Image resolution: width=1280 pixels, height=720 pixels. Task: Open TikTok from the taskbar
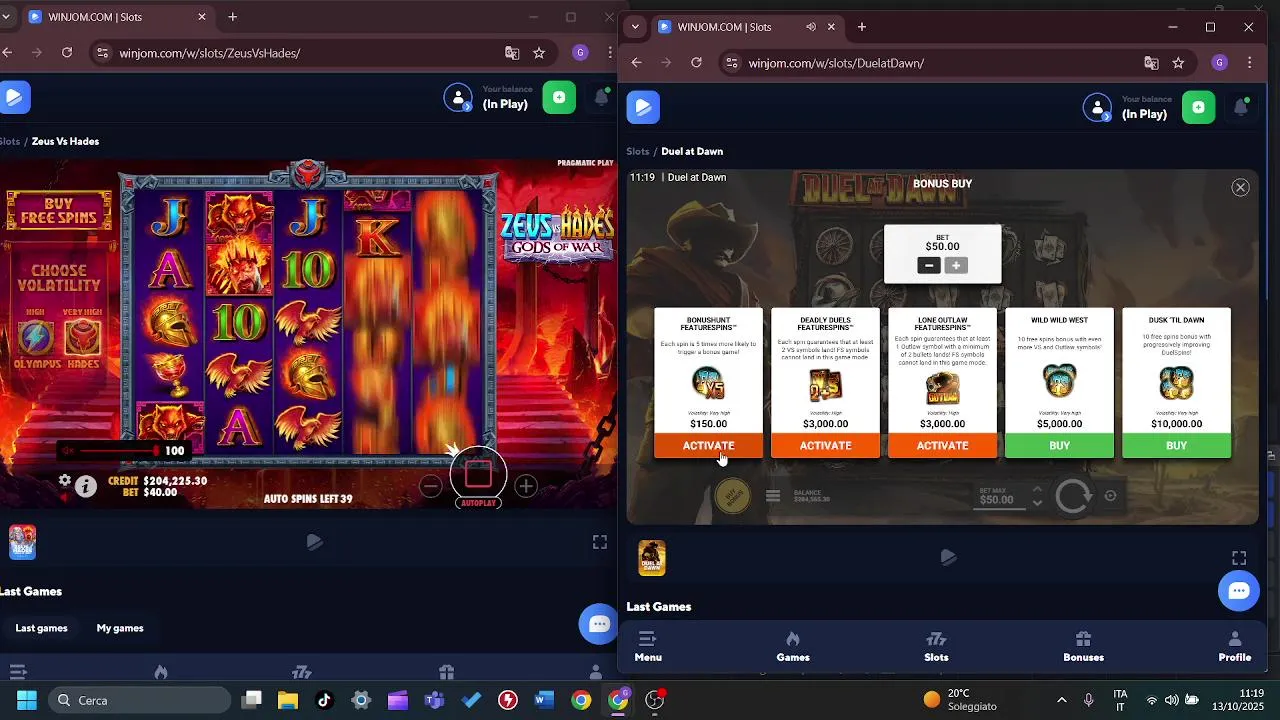324,700
